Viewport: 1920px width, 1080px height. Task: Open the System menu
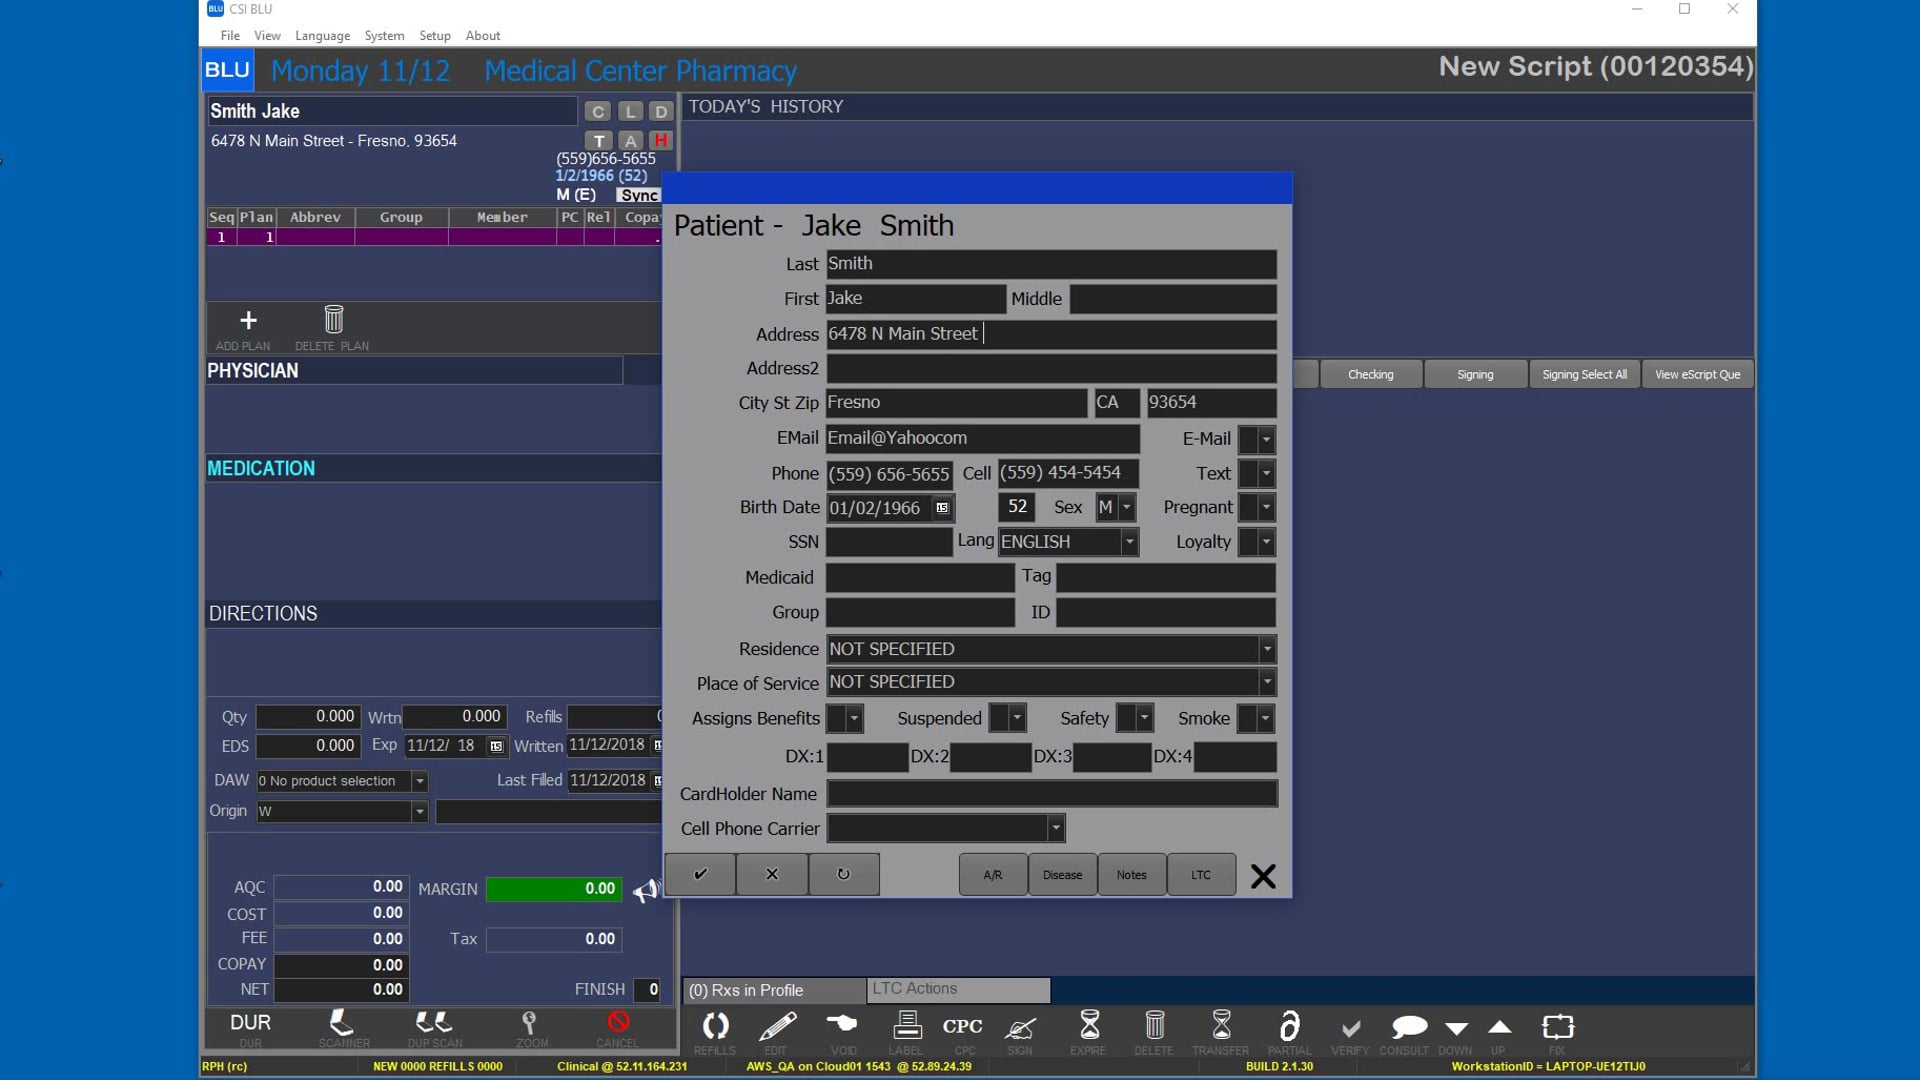[384, 36]
